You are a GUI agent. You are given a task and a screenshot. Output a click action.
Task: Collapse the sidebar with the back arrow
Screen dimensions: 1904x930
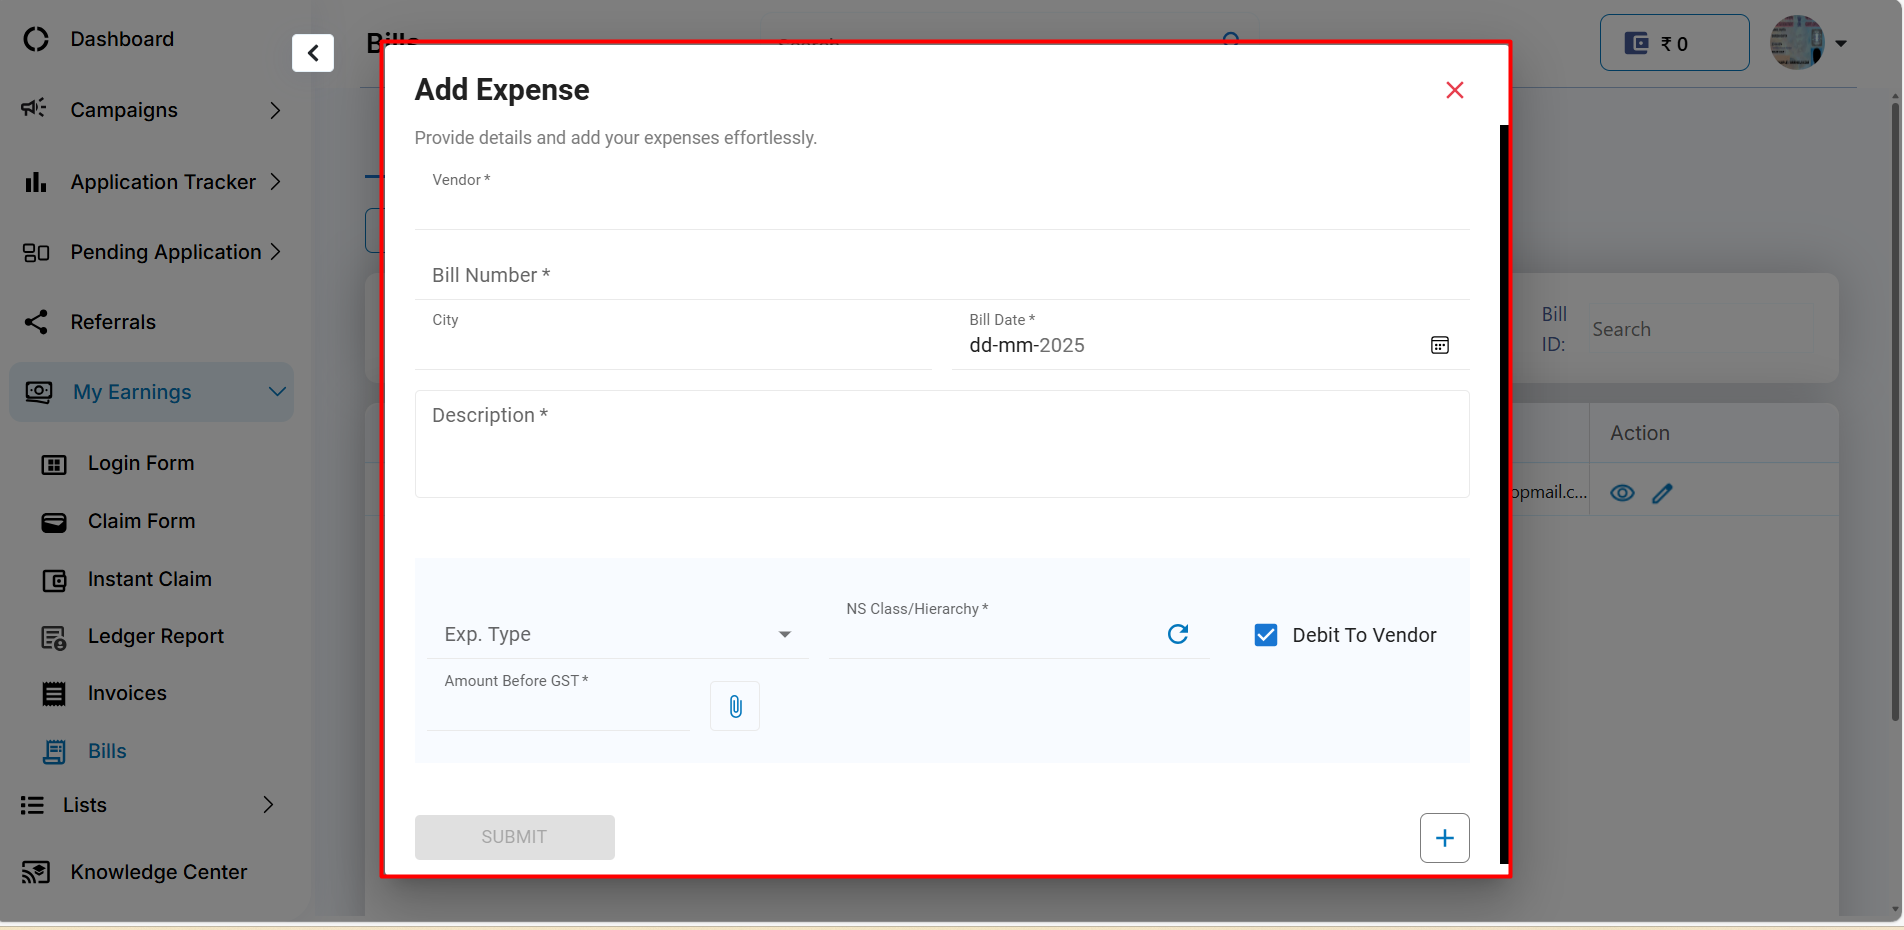pos(313,53)
